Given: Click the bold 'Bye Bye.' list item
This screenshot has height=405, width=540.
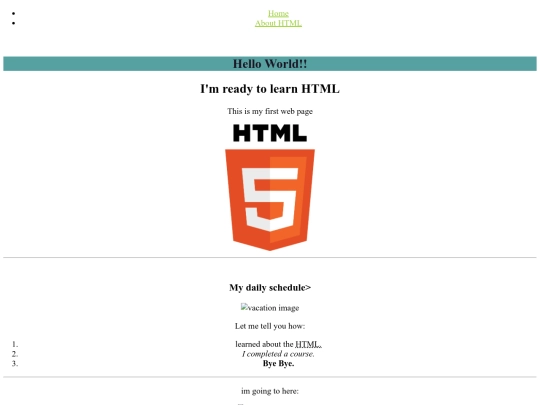Looking at the screenshot, I should (278, 363).
